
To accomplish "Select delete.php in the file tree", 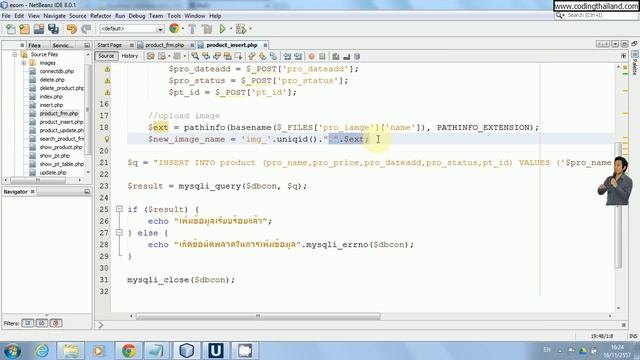I will (x=52, y=80).
